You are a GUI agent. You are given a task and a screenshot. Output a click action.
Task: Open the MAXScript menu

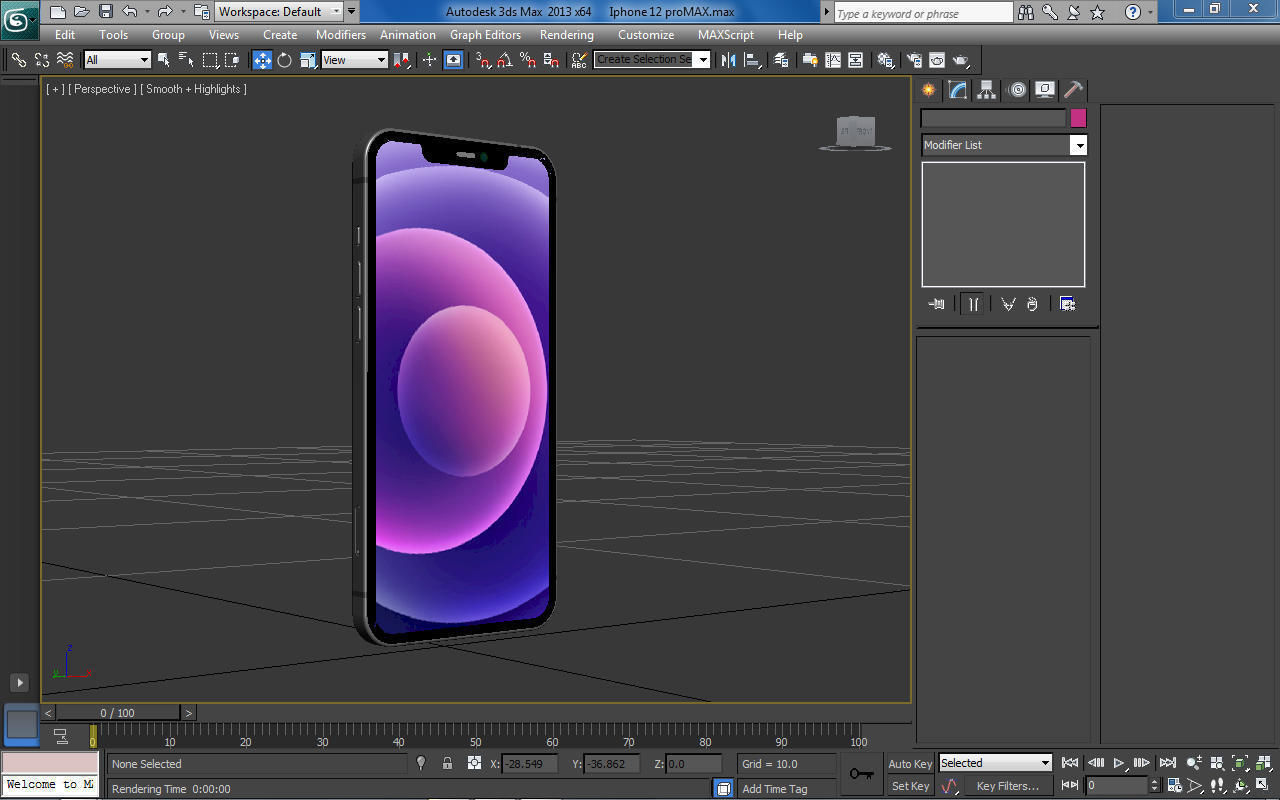point(726,35)
